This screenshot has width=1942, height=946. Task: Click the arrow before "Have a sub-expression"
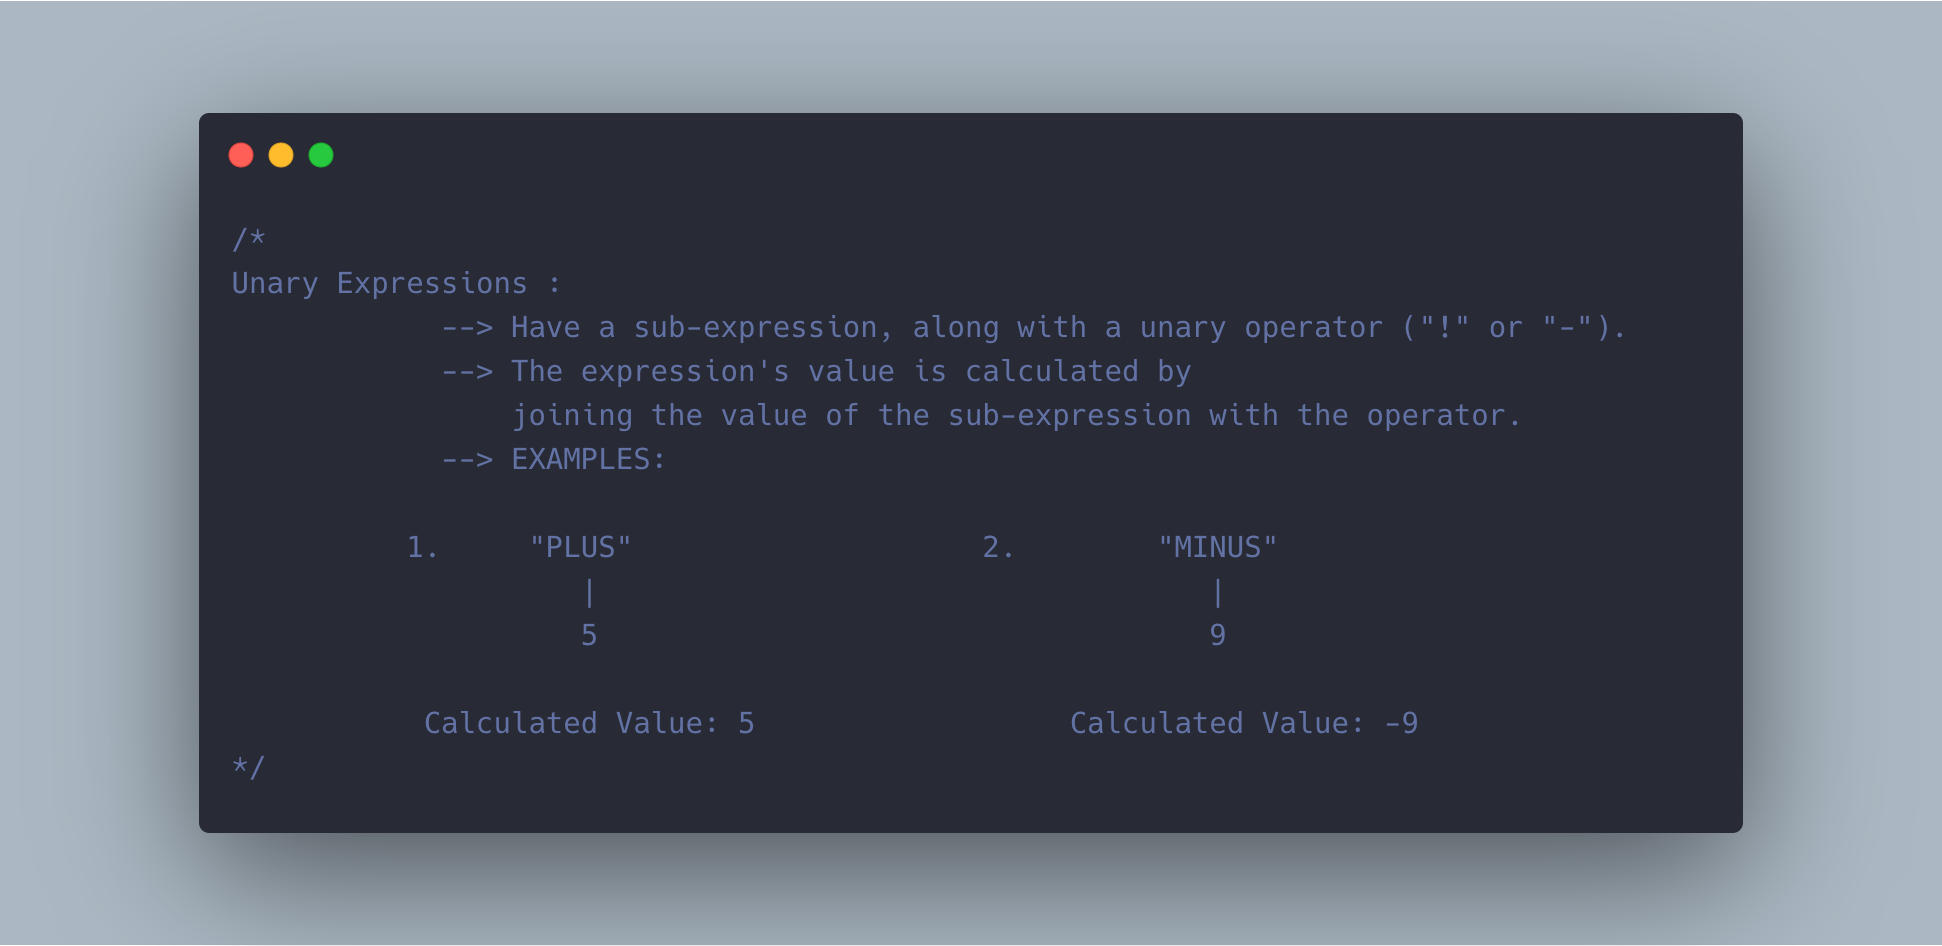pyautogui.click(x=468, y=328)
